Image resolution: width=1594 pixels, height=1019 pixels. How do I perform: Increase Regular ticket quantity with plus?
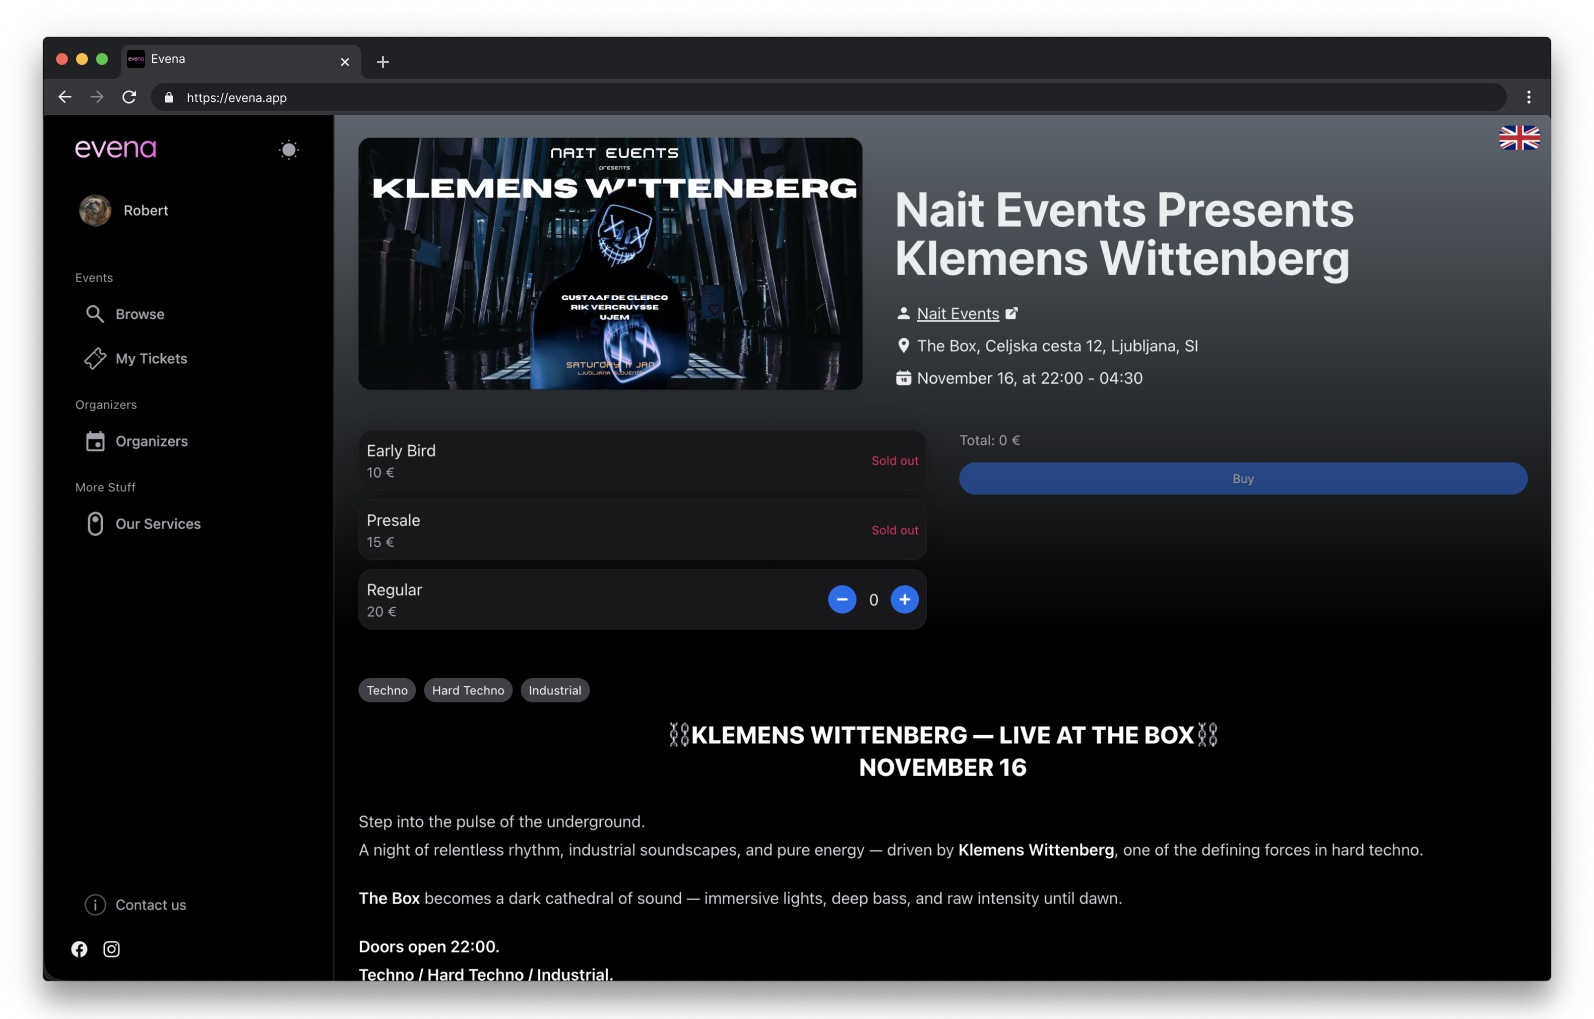[904, 599]
